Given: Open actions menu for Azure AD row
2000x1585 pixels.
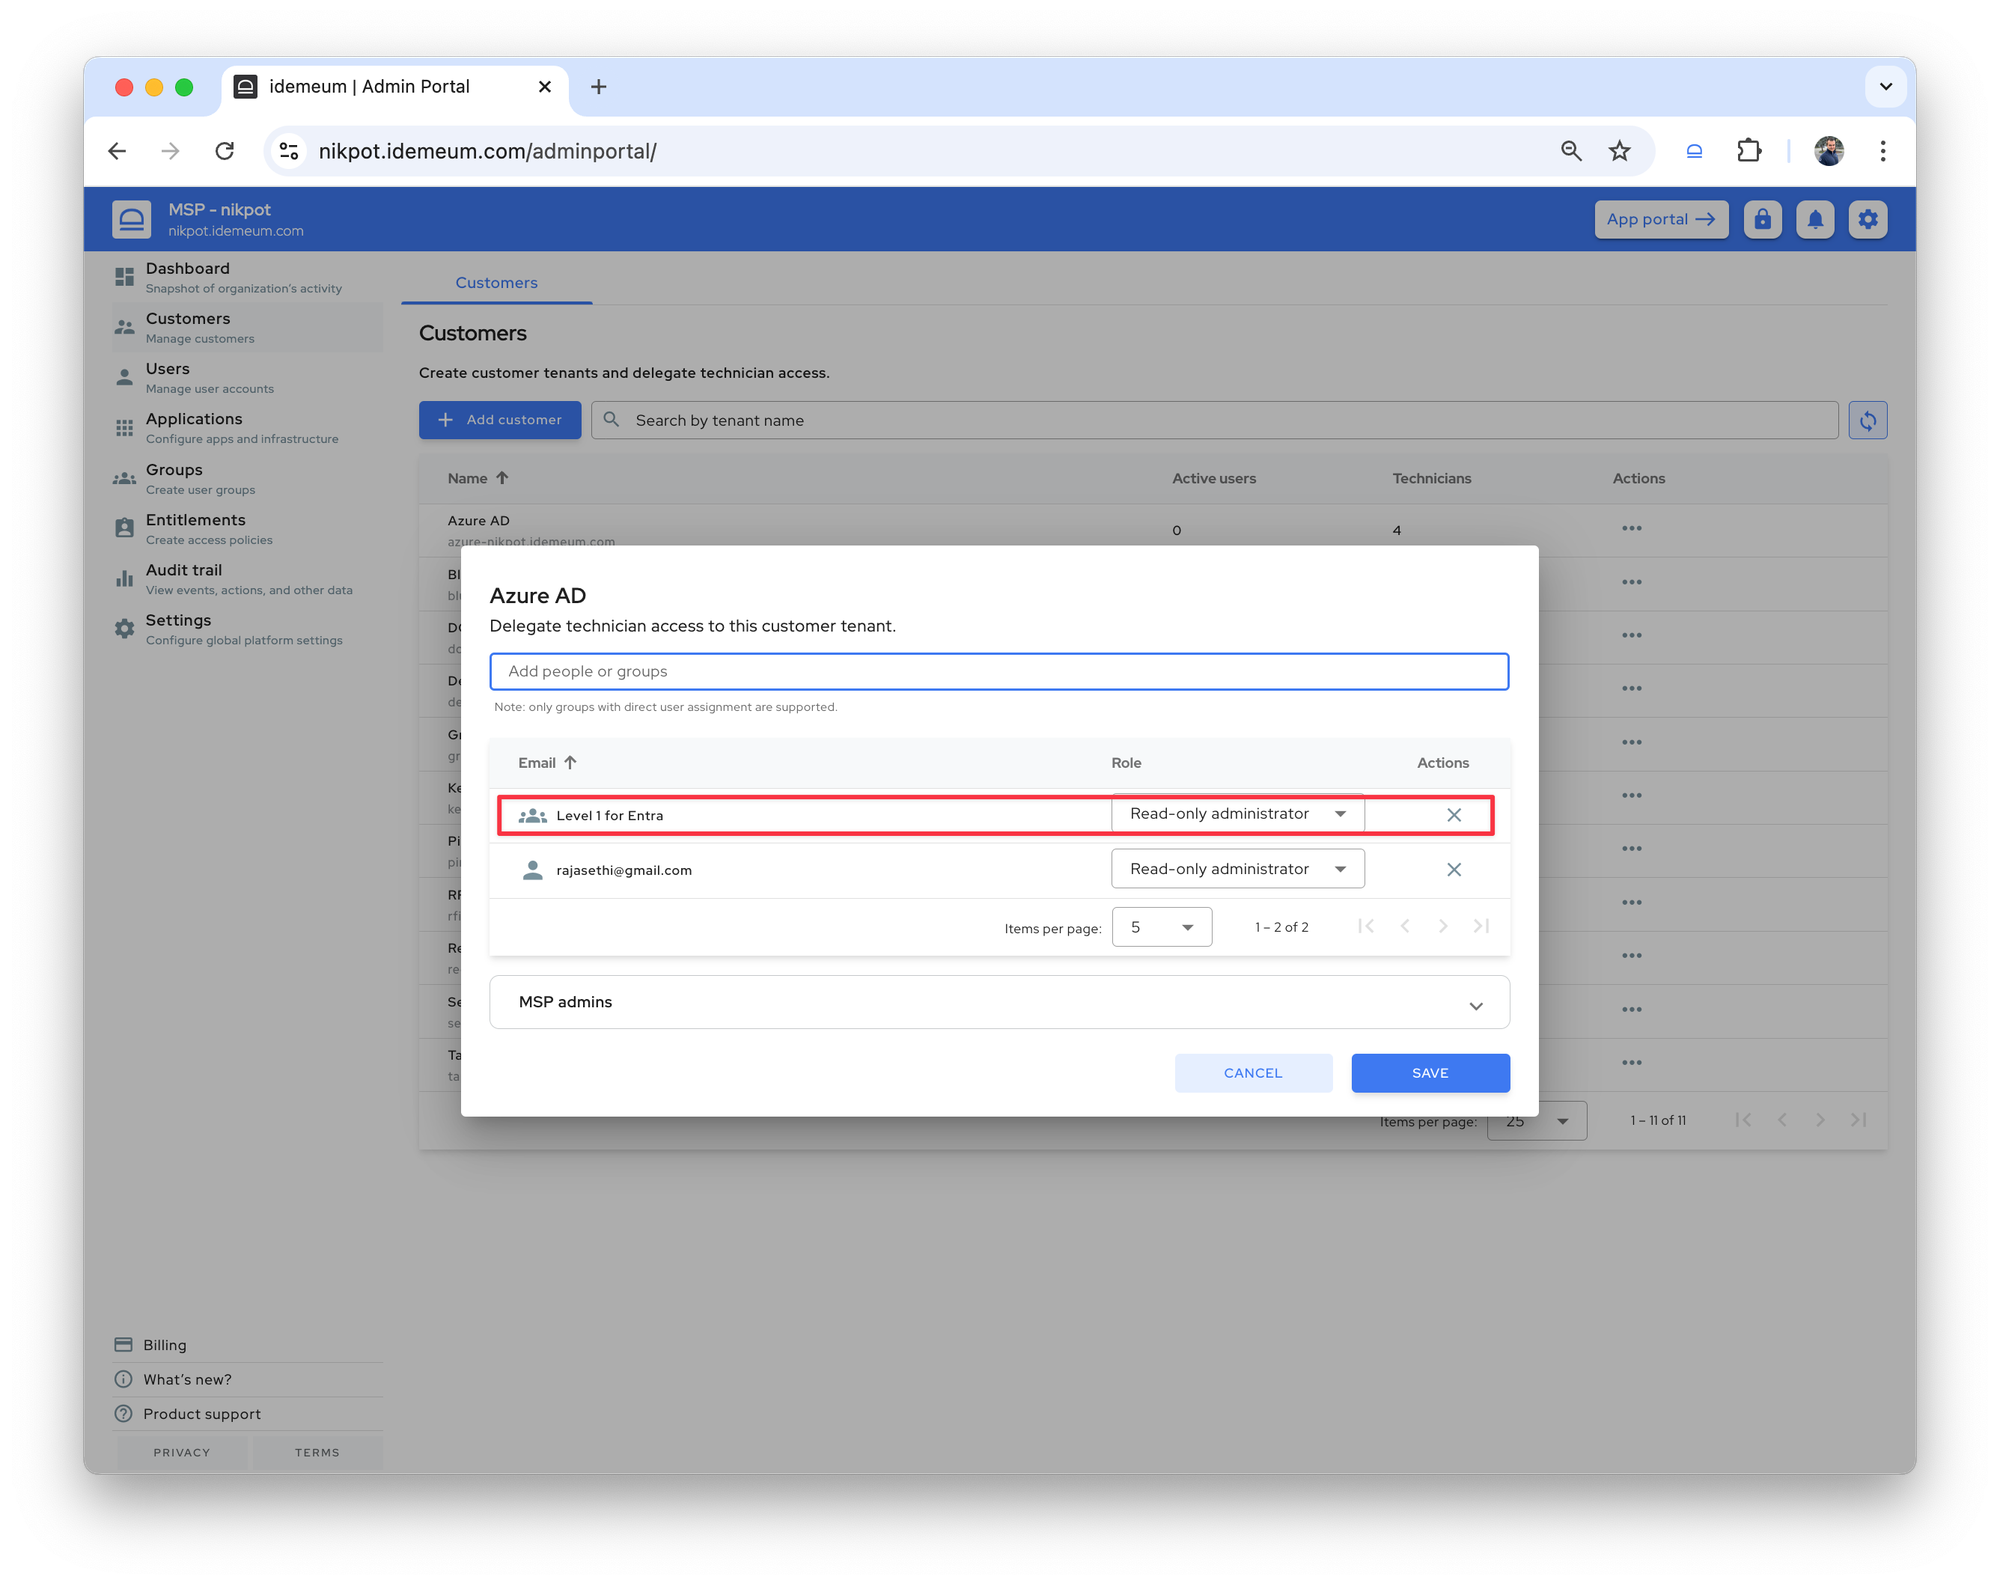Looking at the screenshot, I should (1631, 529).
